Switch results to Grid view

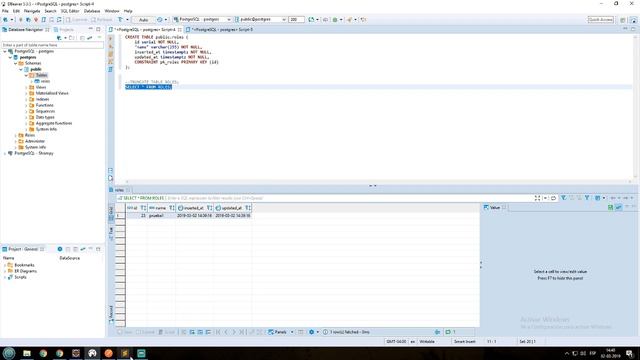click(111, 213)
